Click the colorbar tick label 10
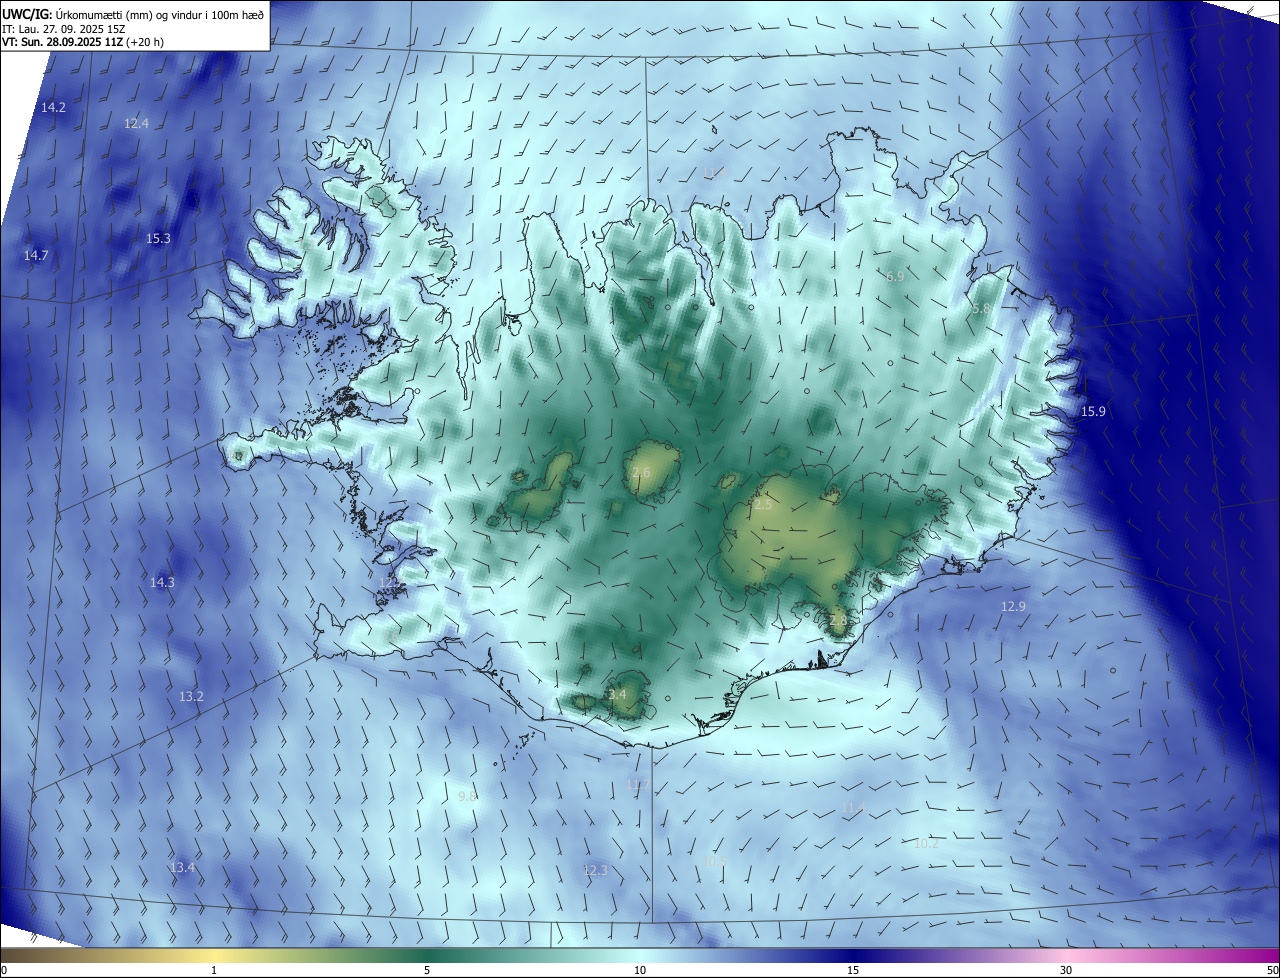This screenshot has height=978, width=1280. [x=640, y=971]
